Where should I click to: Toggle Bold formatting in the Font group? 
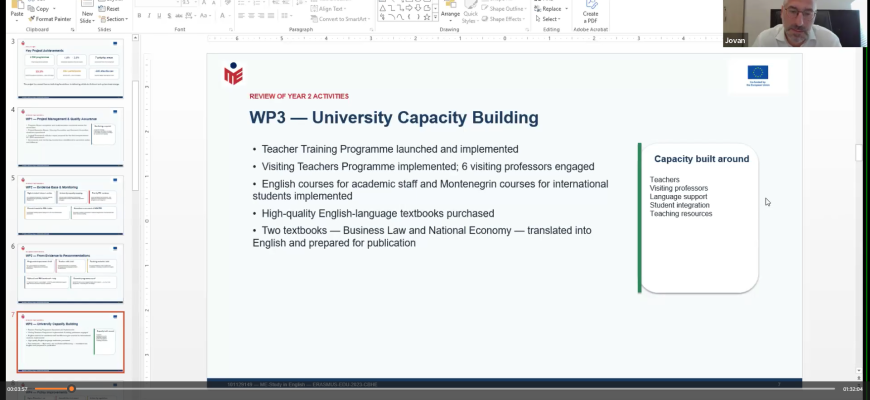[139, 16]
